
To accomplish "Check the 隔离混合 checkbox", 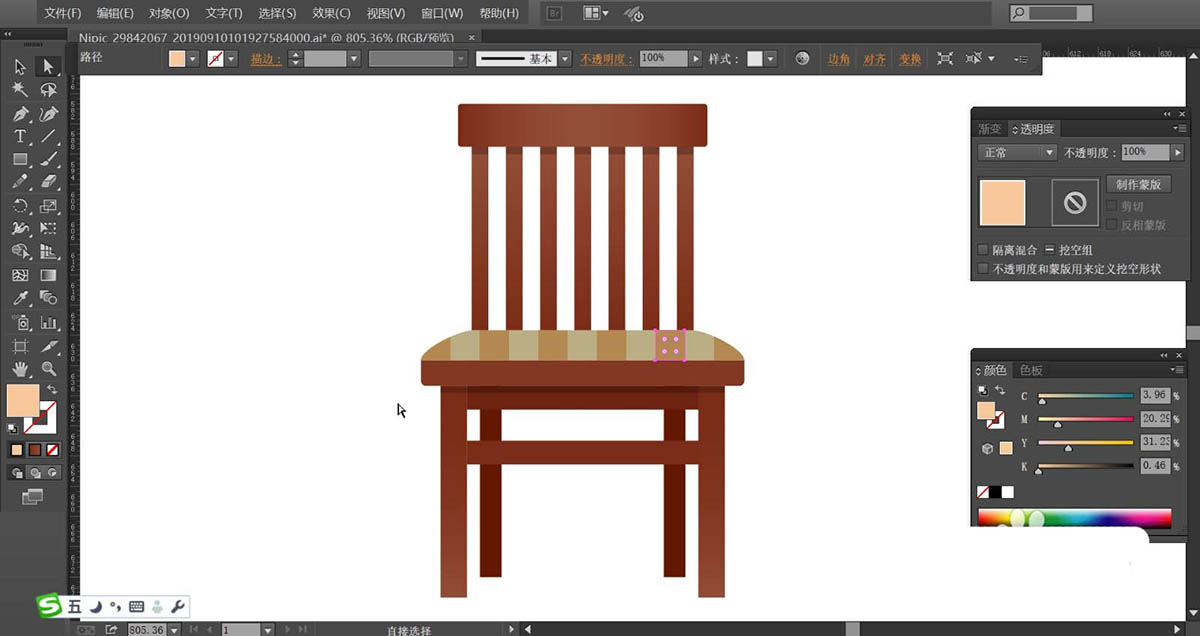I will [x=983, y=249].
